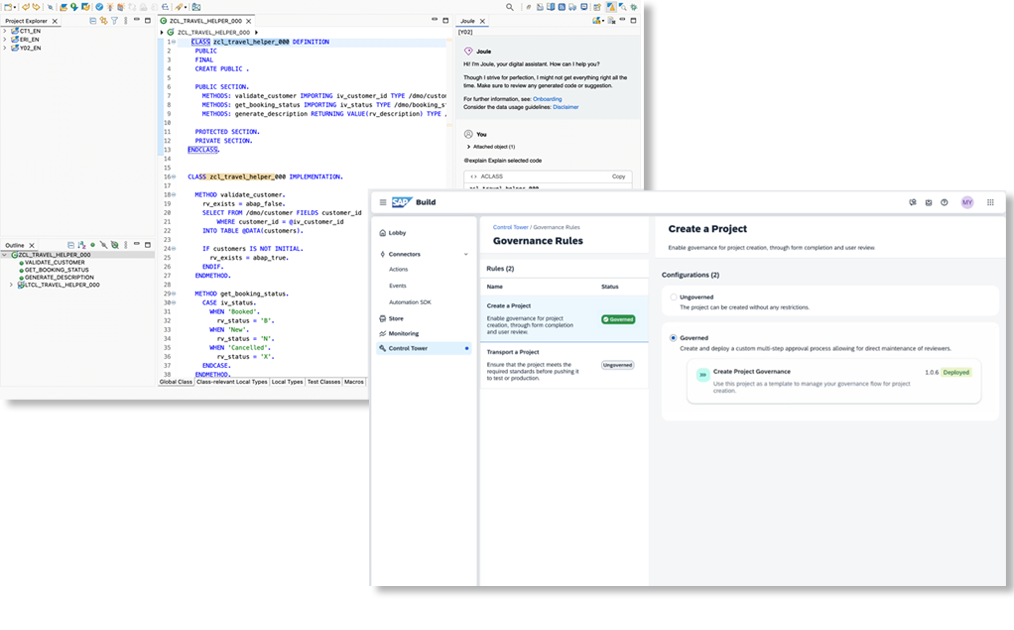Click the Joule diamond logo icon
Screen dimensions: 1014x630
(x=468, y=51)
